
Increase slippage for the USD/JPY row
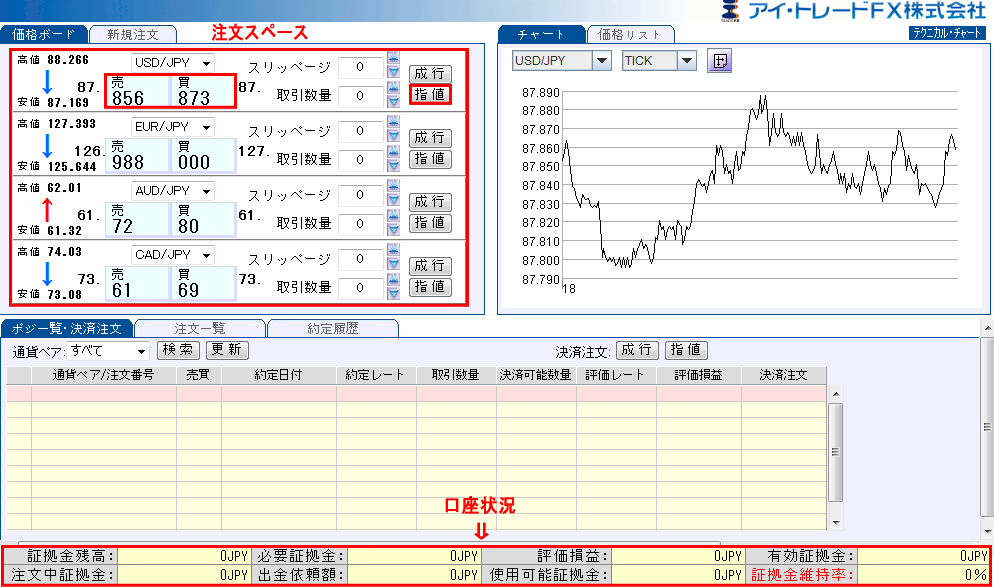pos(394,57)
